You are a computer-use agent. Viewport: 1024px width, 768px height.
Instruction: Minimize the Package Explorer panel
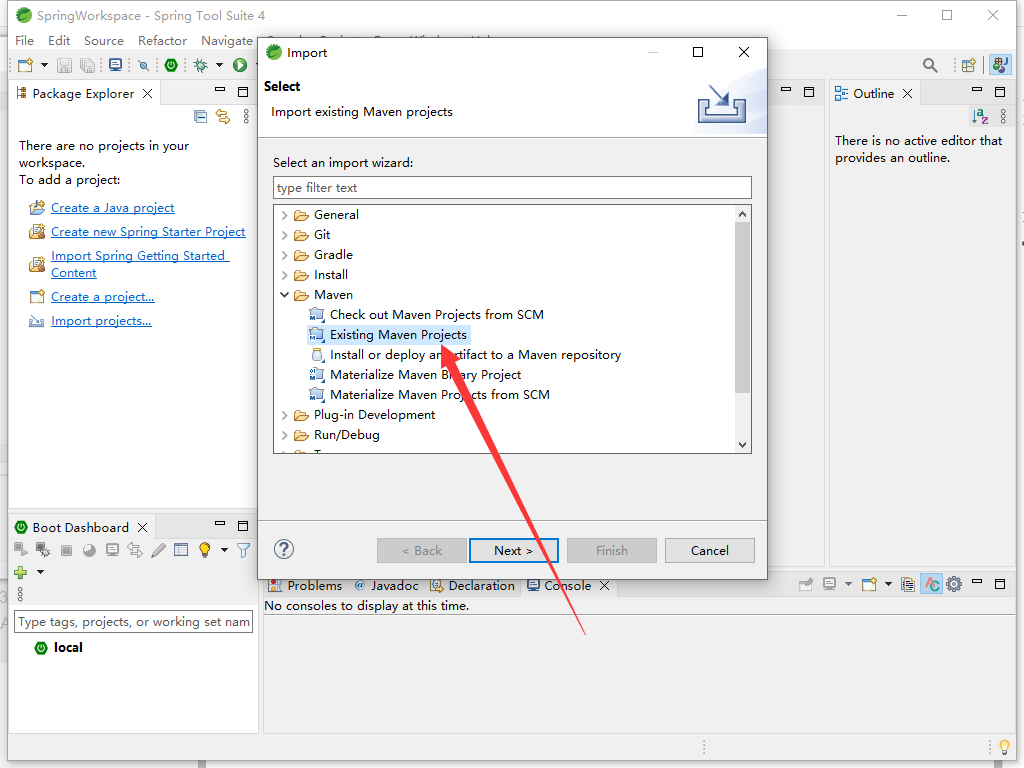[x=220, y=89]
